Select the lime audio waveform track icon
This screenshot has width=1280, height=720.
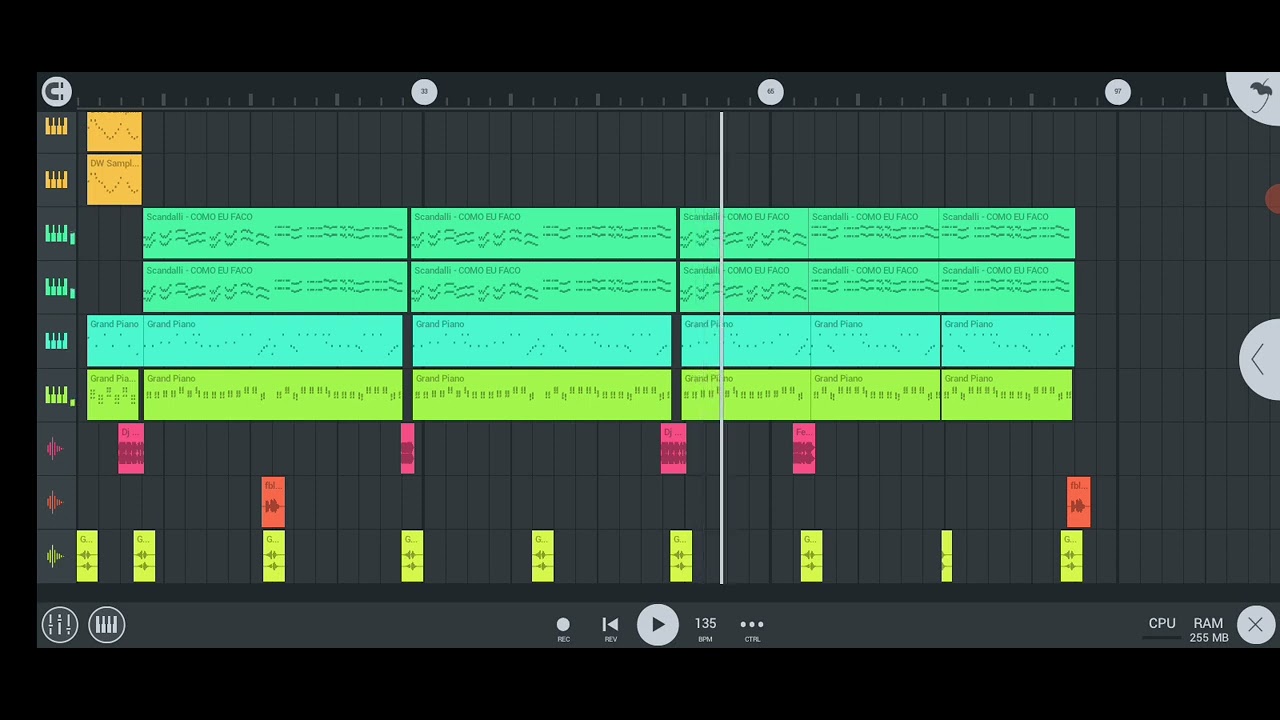tap(55, 557)
